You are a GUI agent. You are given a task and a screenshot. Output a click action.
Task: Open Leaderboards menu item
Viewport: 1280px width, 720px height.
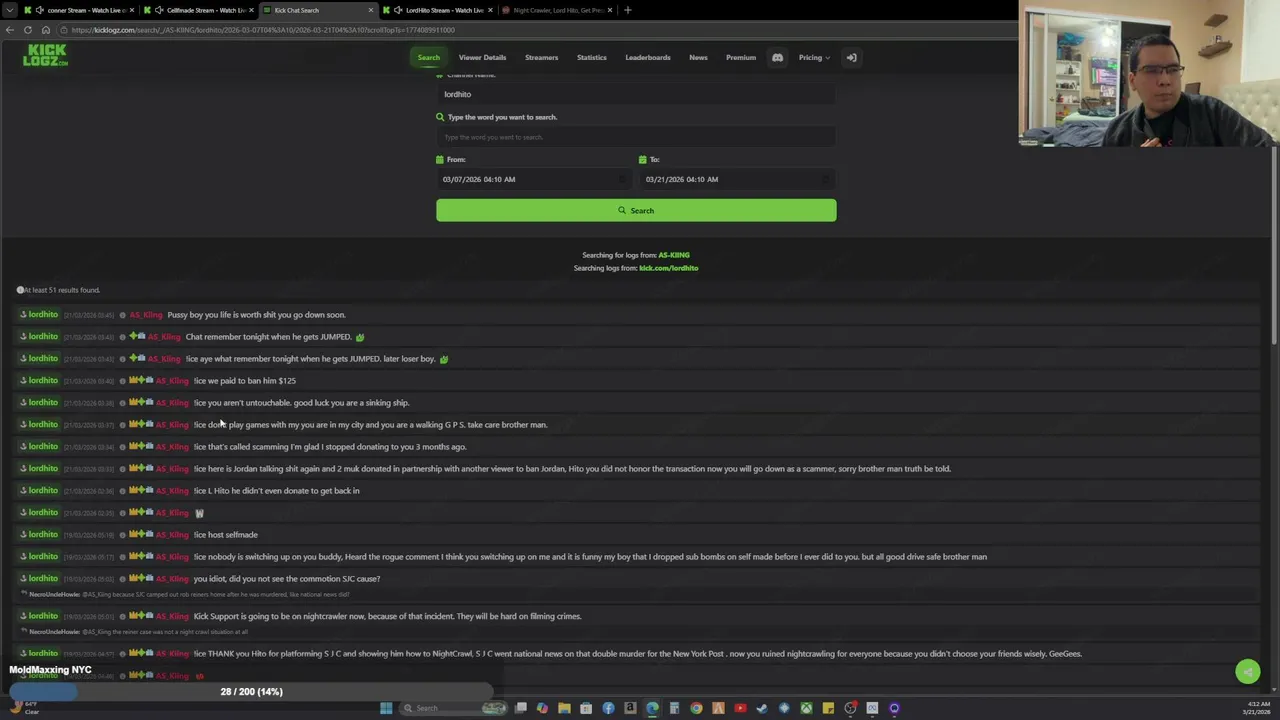coord(648,57)
